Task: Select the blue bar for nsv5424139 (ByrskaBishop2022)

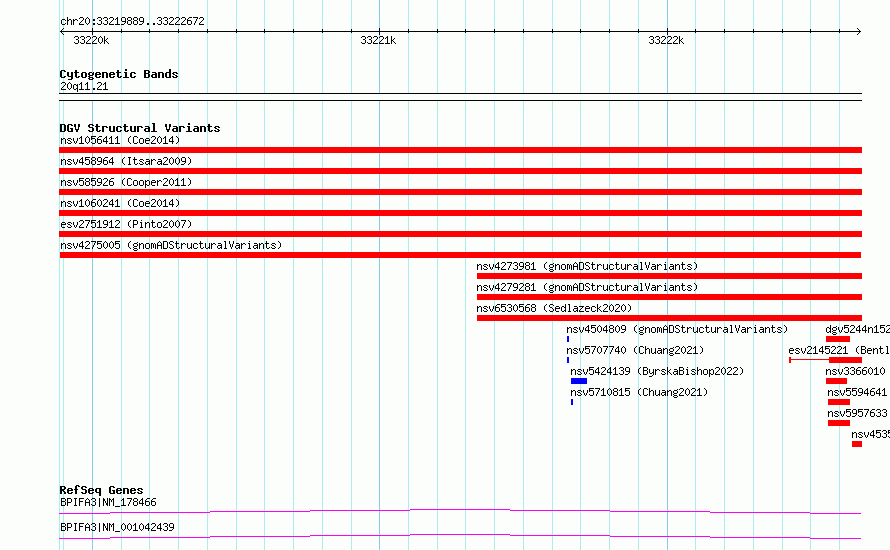Action: [579, 381]
